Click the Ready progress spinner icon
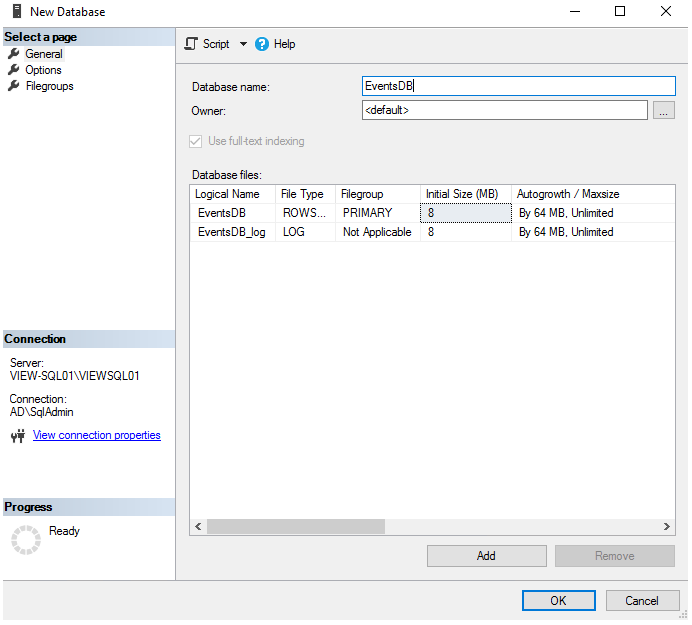Screen dimensions: 692x625 point(24,539)
